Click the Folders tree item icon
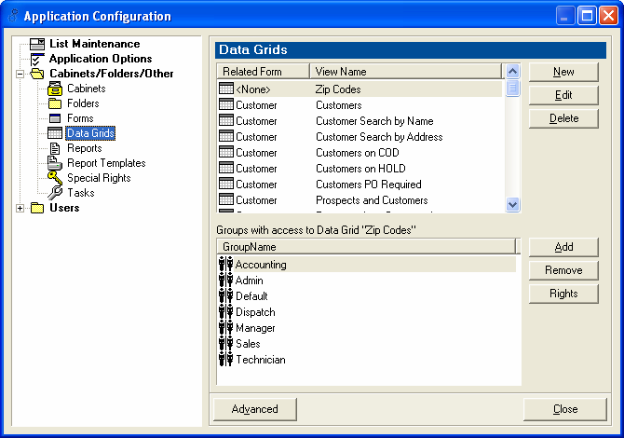The height and width of the screenshot is (438, 624). (55, 103)
